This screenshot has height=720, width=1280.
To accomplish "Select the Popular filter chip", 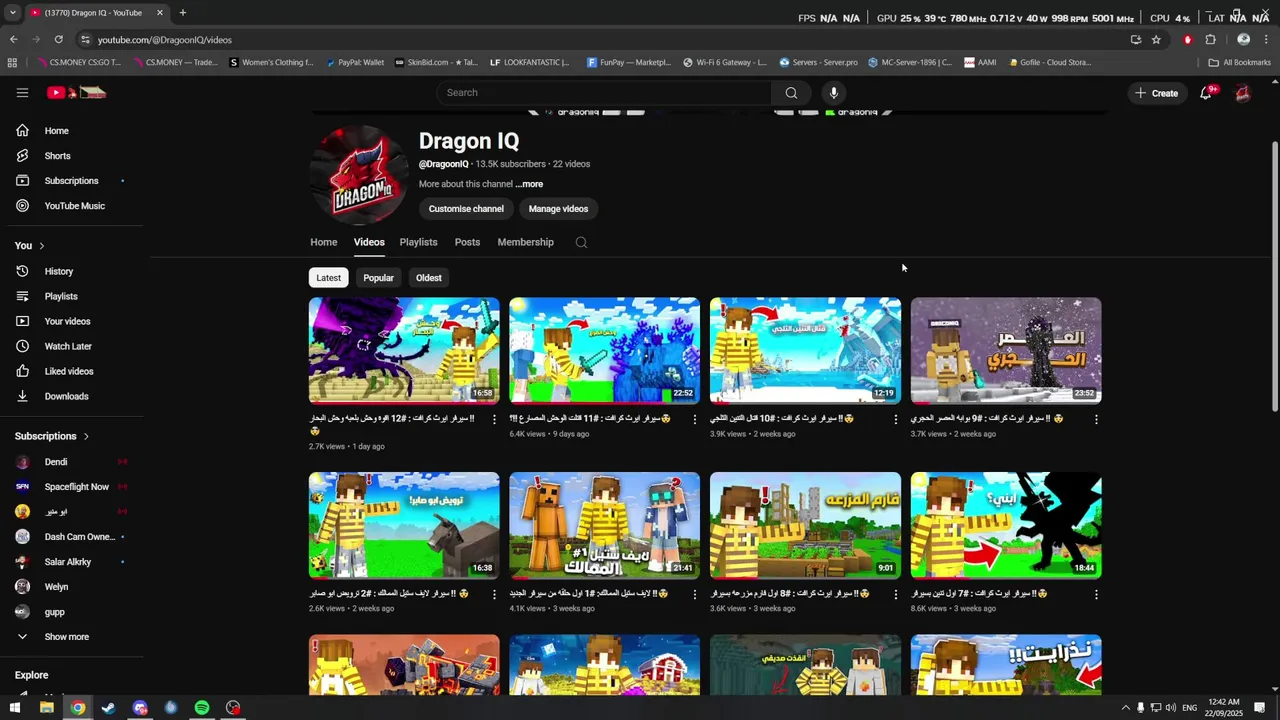I will pyautogui.click(x=378, y=278).
